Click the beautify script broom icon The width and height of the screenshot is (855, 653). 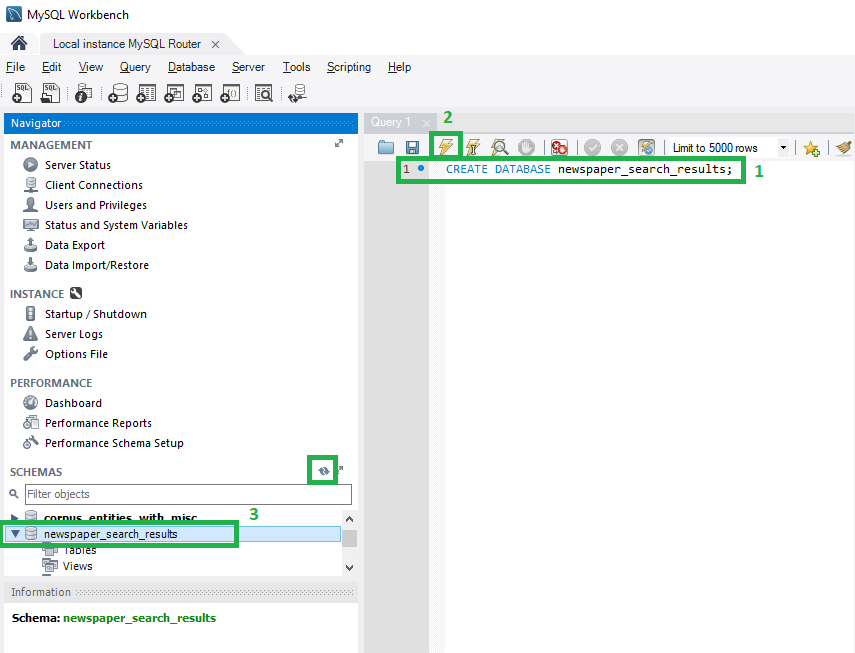[845, 147]
